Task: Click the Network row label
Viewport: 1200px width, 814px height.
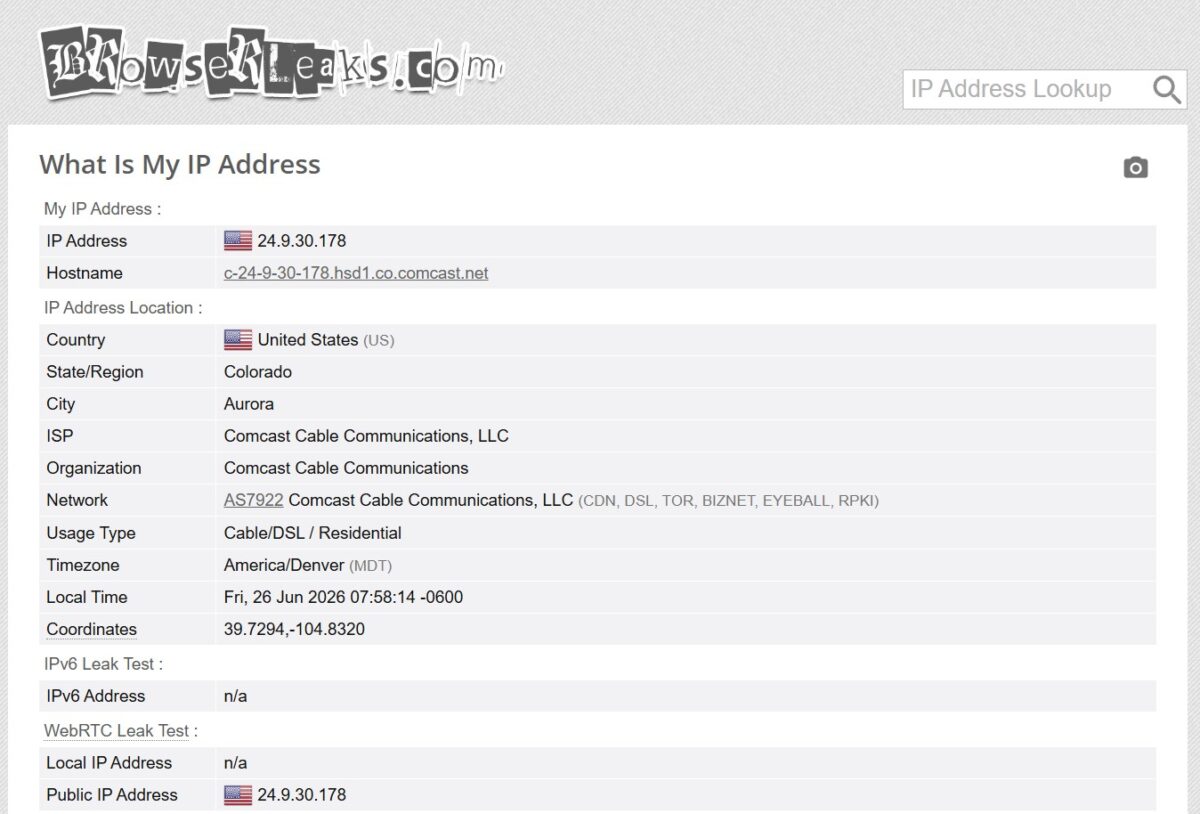Action: pos(77,500)
